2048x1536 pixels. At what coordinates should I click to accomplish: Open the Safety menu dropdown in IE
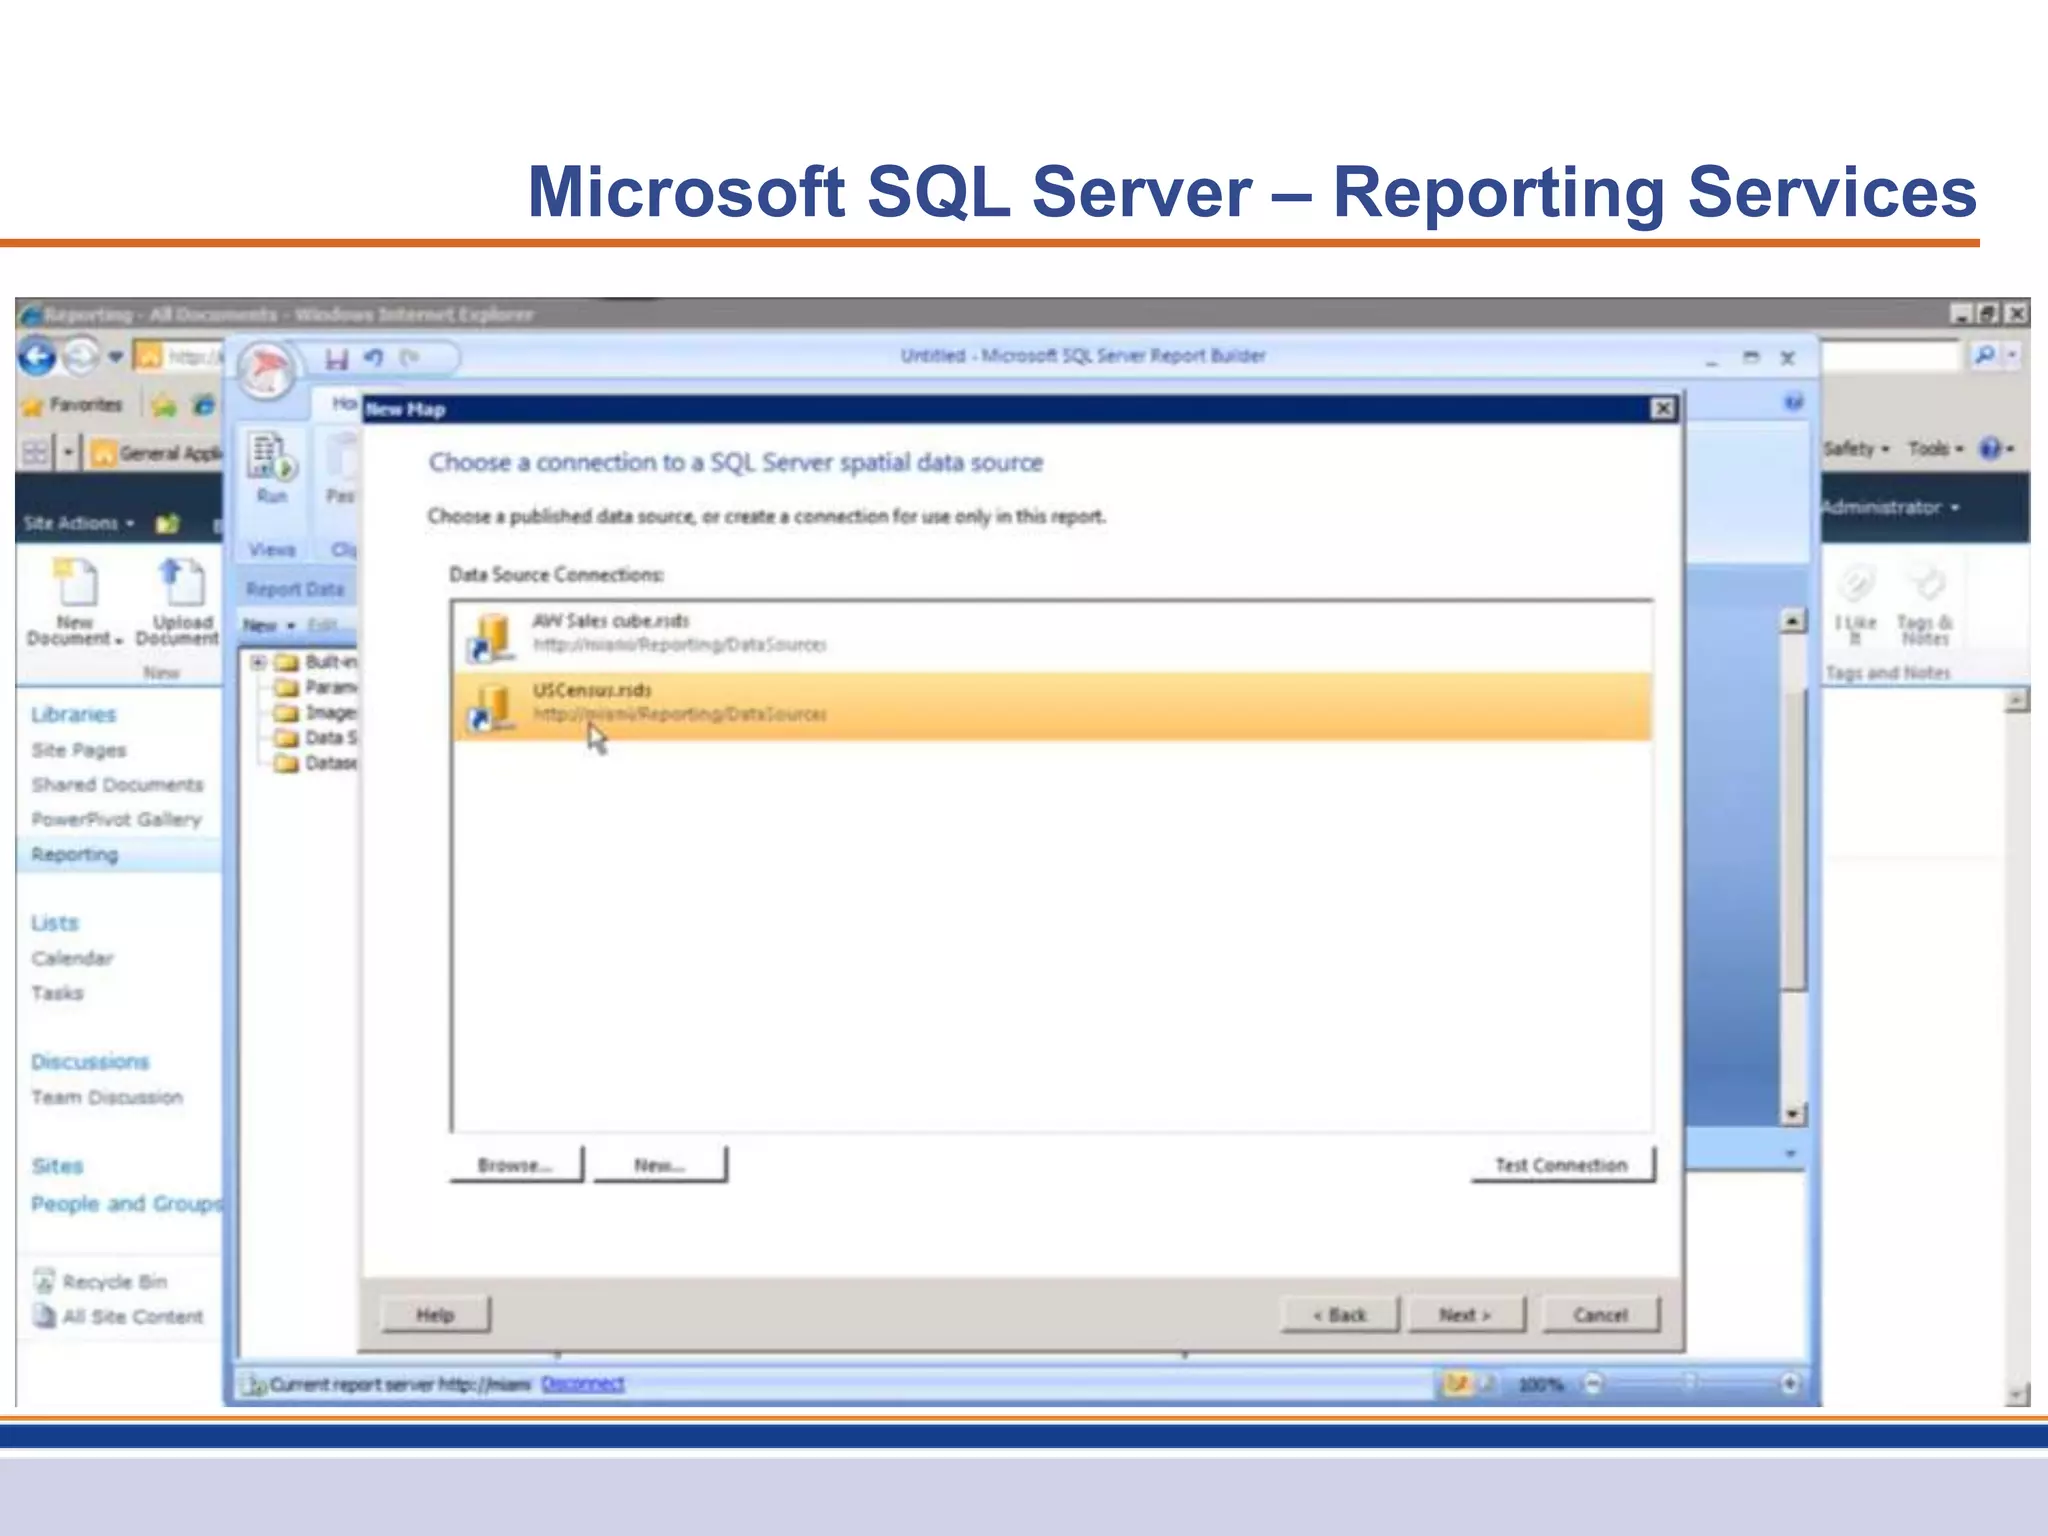pyautogui.click(x=1857, y=449)
